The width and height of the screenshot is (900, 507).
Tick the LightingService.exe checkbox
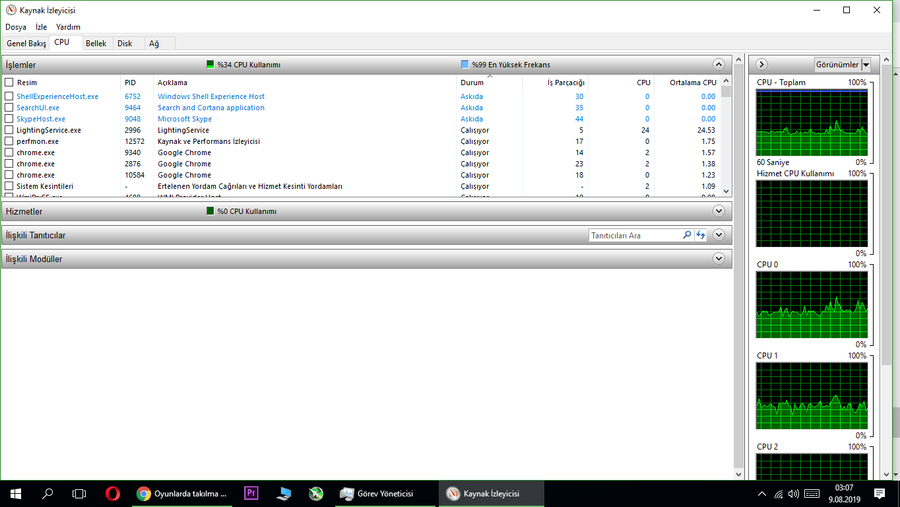pos(9,130)
